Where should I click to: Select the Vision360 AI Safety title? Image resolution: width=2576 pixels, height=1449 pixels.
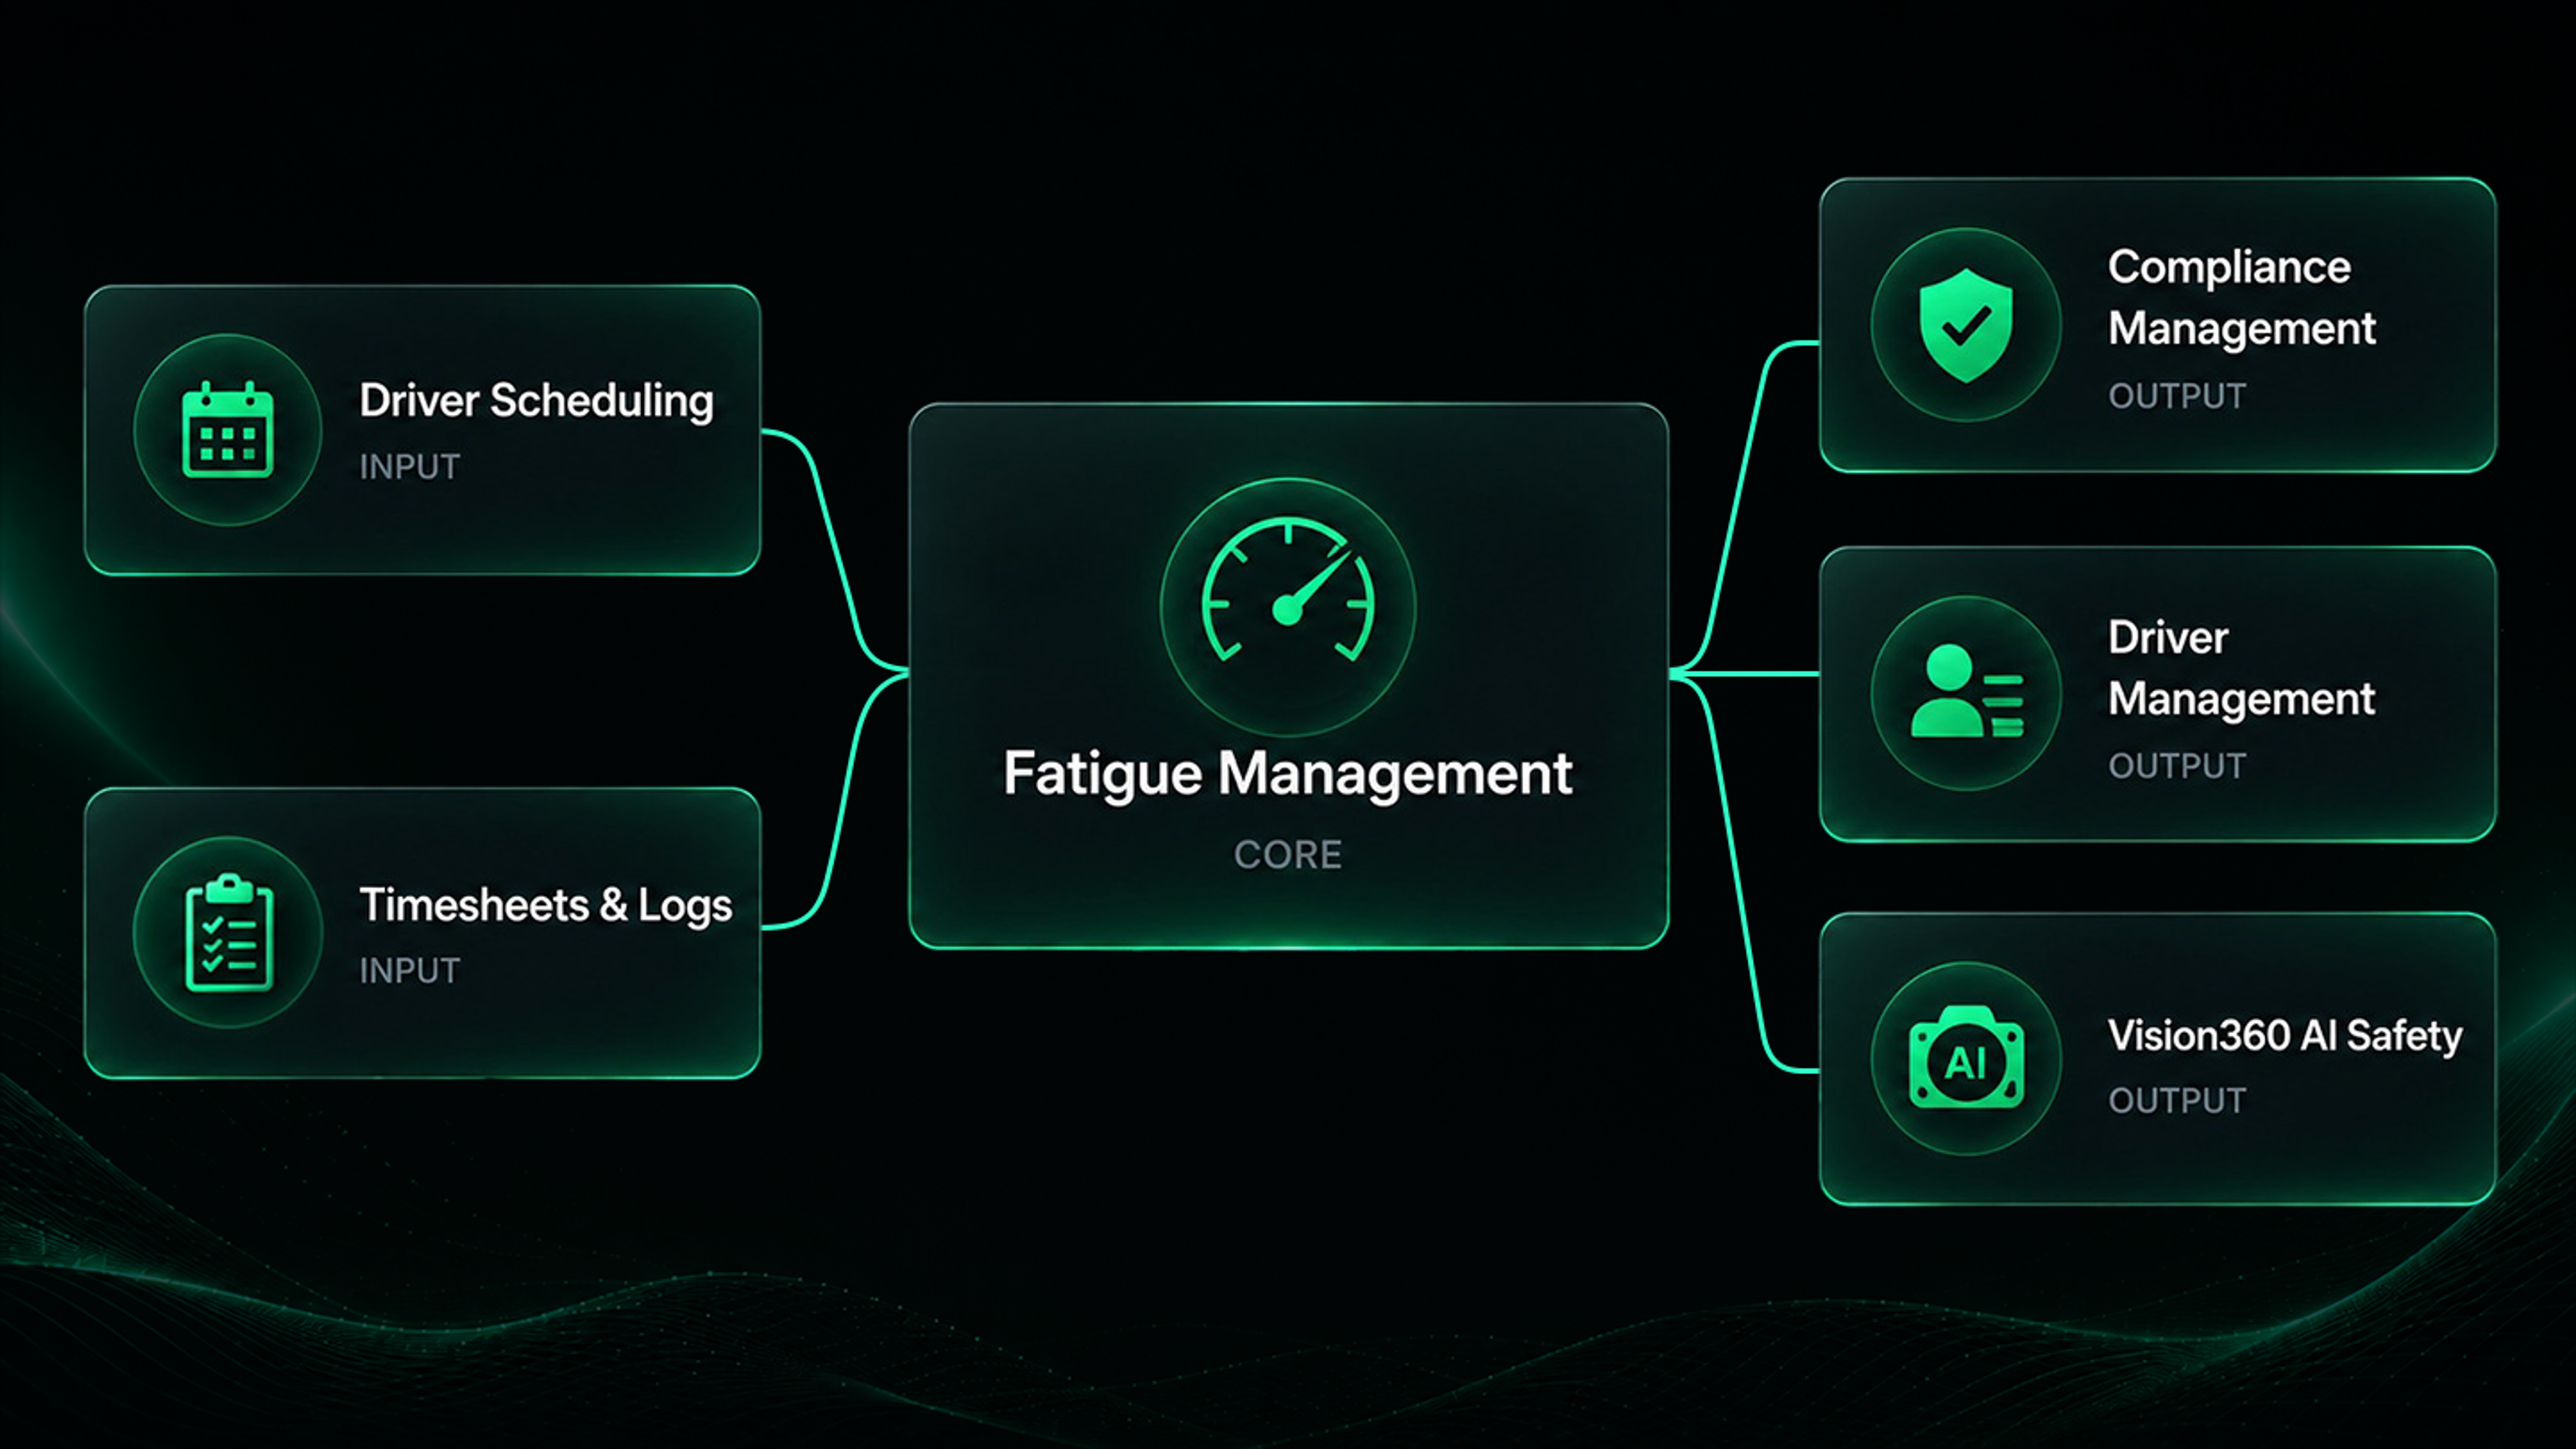coord(2285,1036)
